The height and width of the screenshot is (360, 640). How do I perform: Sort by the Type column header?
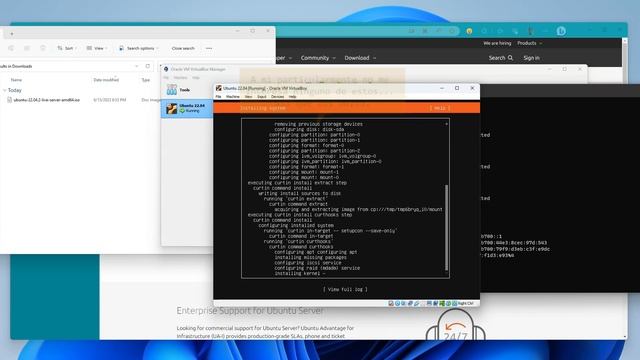point(146,80)
